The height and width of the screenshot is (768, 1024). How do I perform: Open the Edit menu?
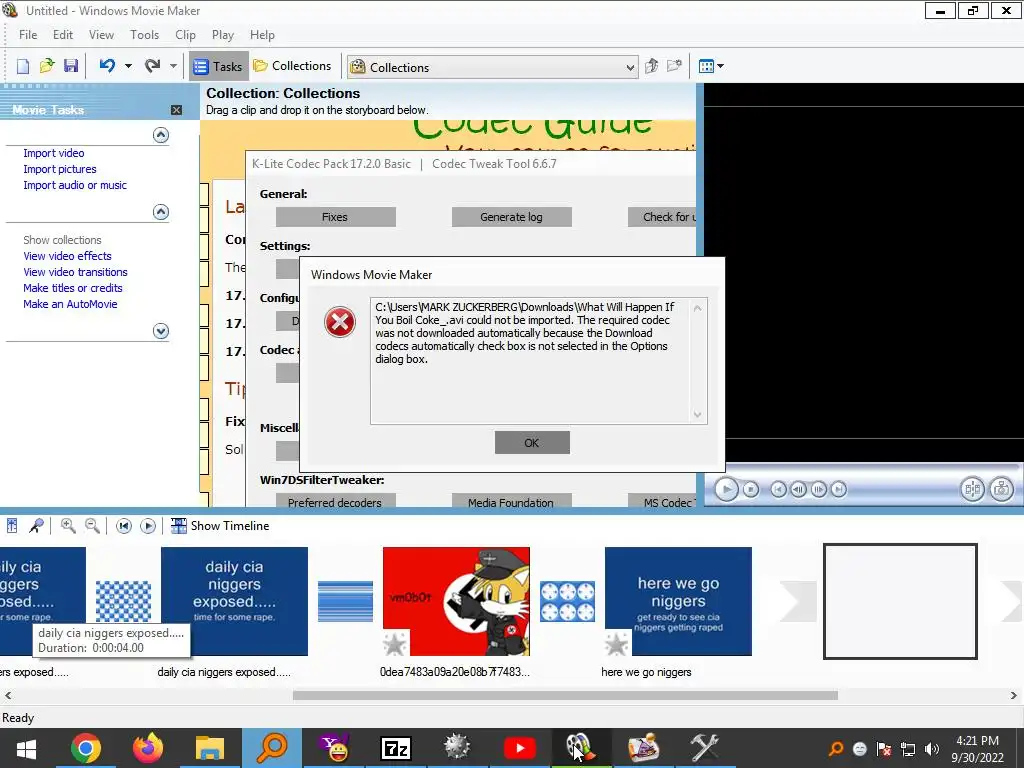63,35
